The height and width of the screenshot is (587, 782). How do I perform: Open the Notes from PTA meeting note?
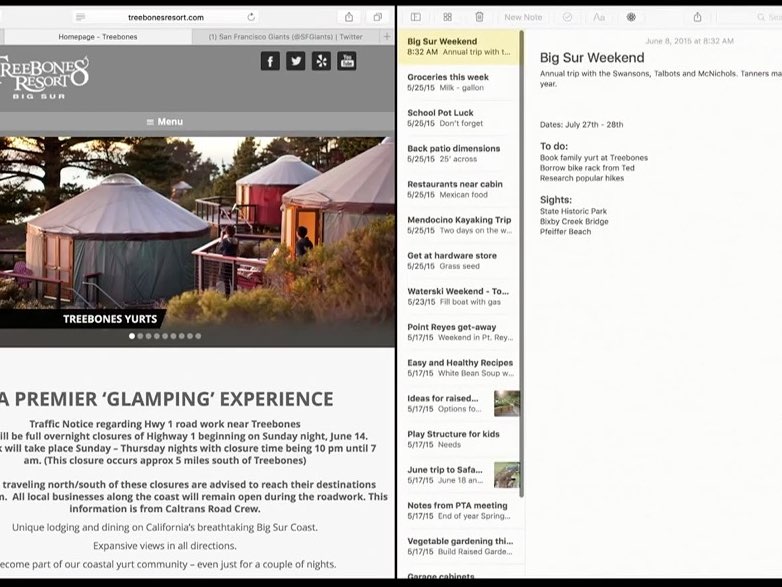(459, 511)
